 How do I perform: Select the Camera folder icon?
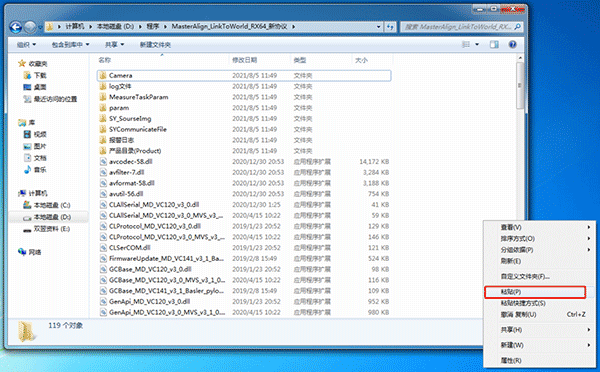coord(103,75)
